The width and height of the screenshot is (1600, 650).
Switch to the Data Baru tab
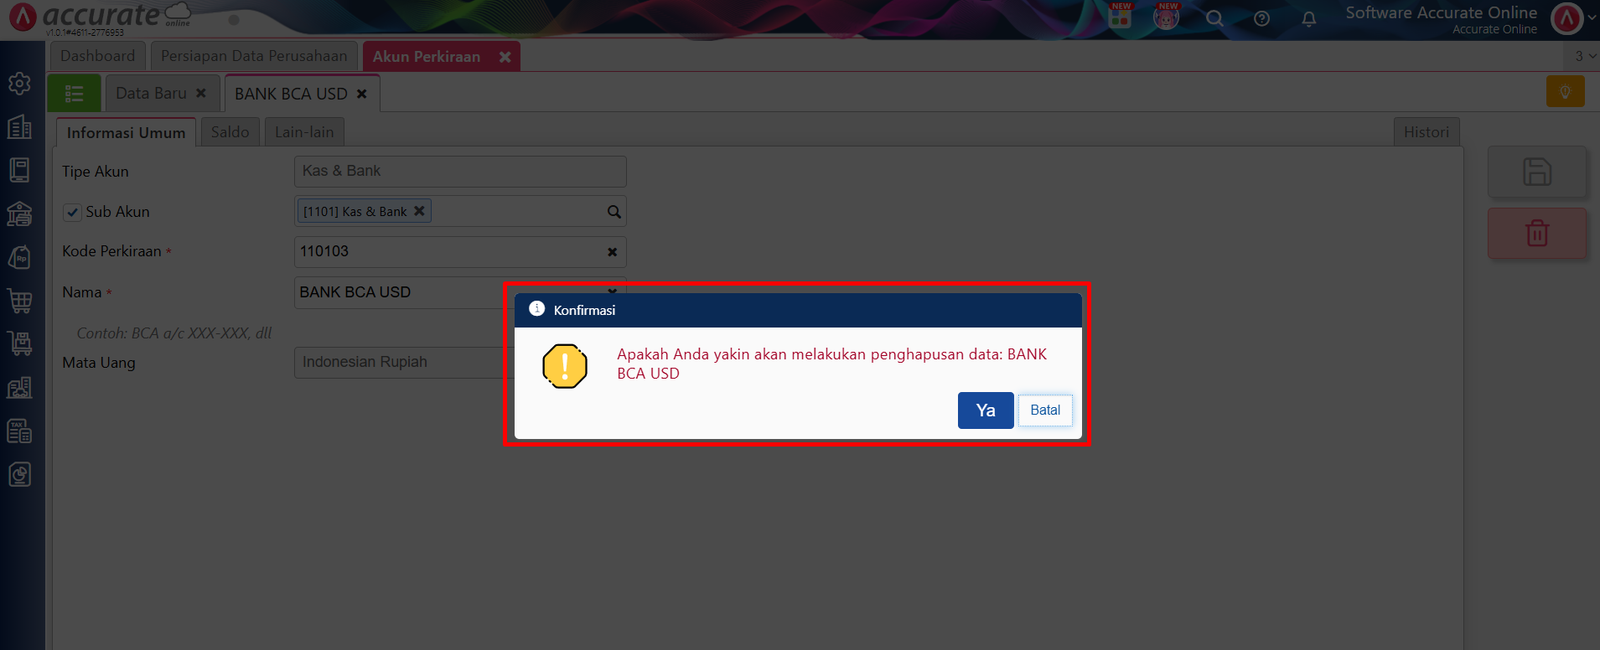(x=151, y=93)
